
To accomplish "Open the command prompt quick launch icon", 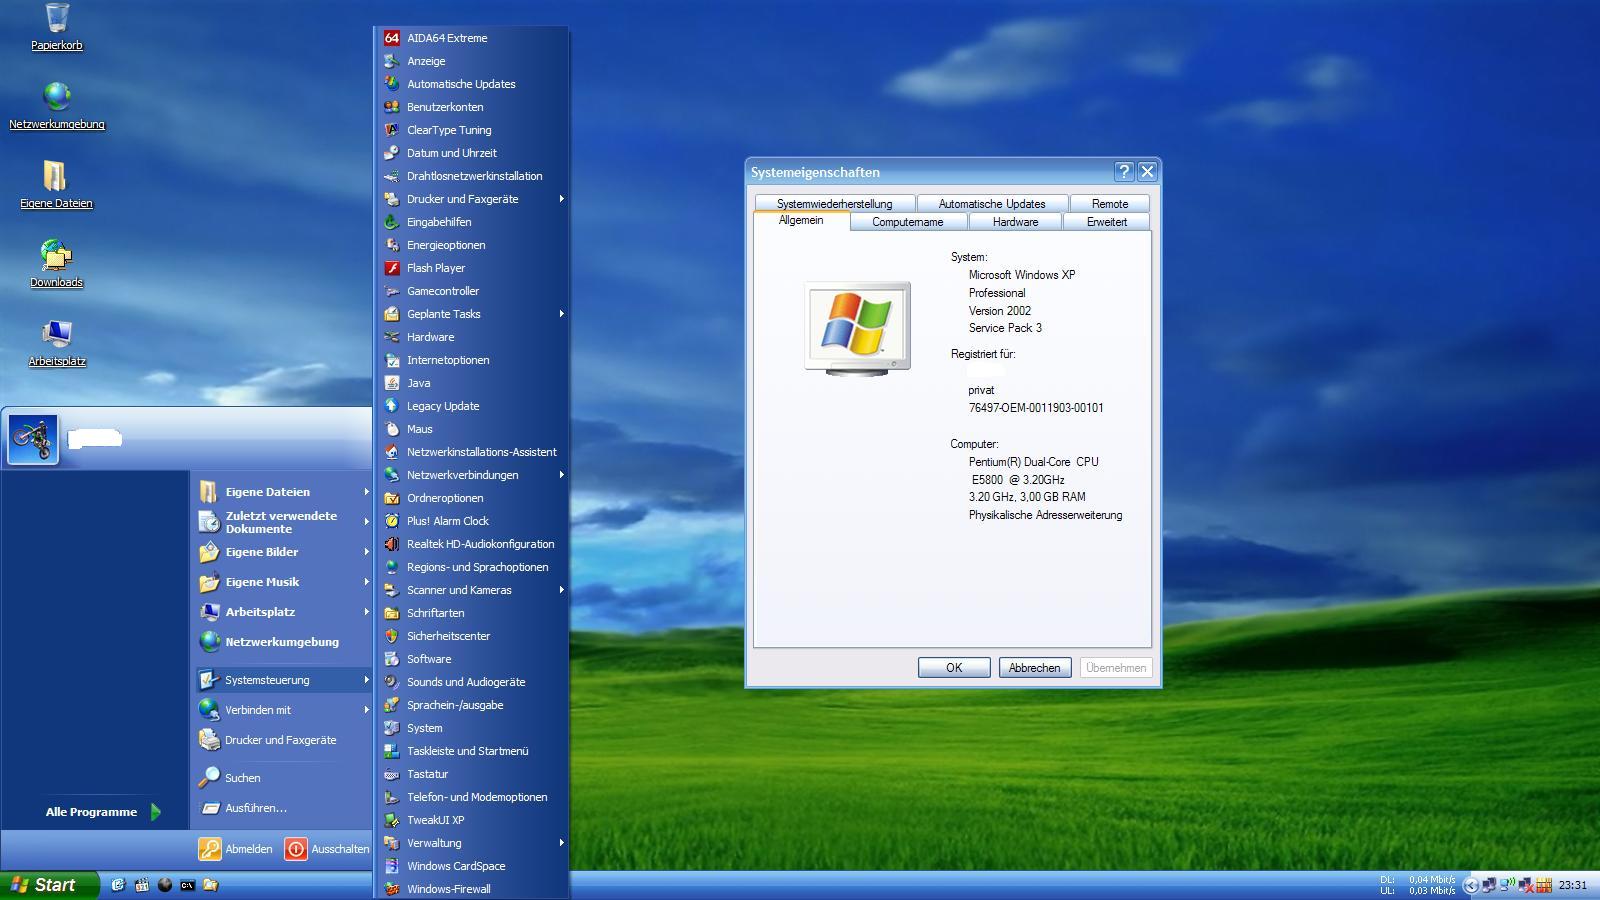I will (187, 885).
